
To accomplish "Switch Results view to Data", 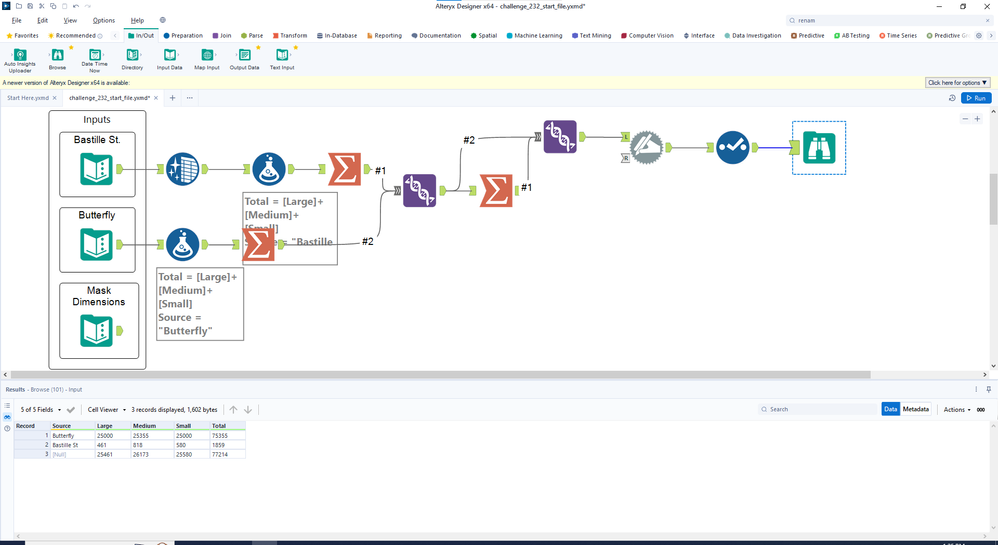I will pyautogui.click(x=890, y=409).
